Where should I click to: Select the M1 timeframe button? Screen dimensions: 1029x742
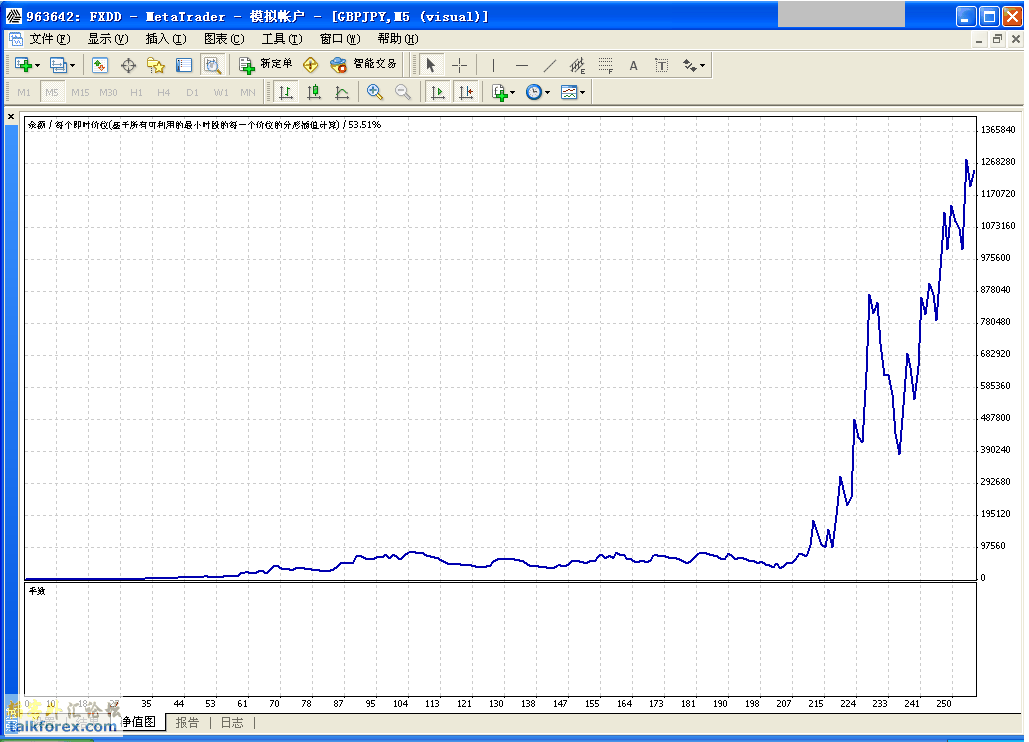24,93
